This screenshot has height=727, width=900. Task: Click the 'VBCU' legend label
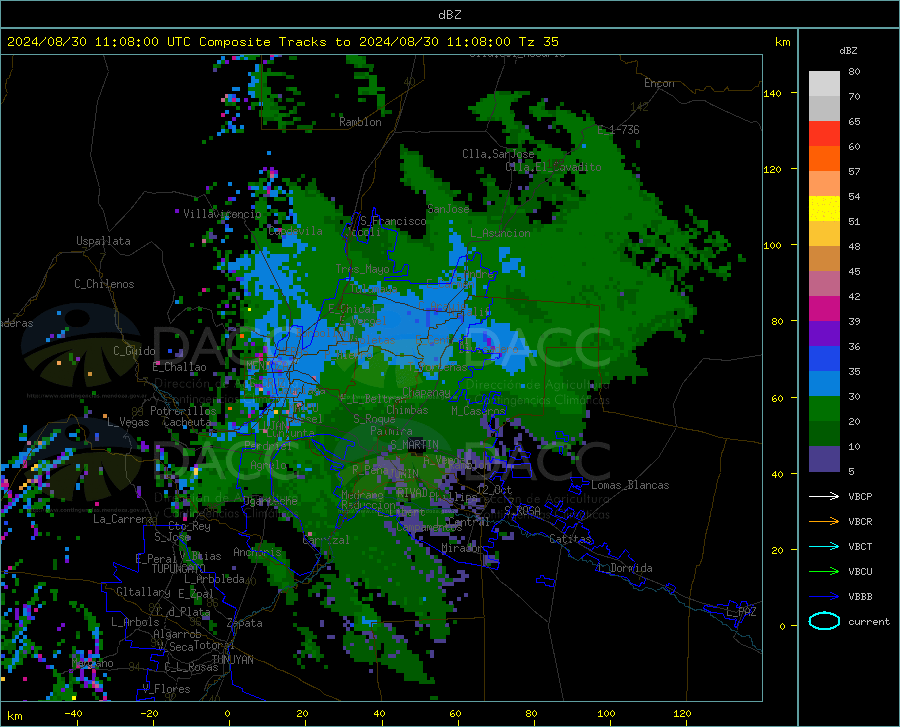tap(860, 572)
